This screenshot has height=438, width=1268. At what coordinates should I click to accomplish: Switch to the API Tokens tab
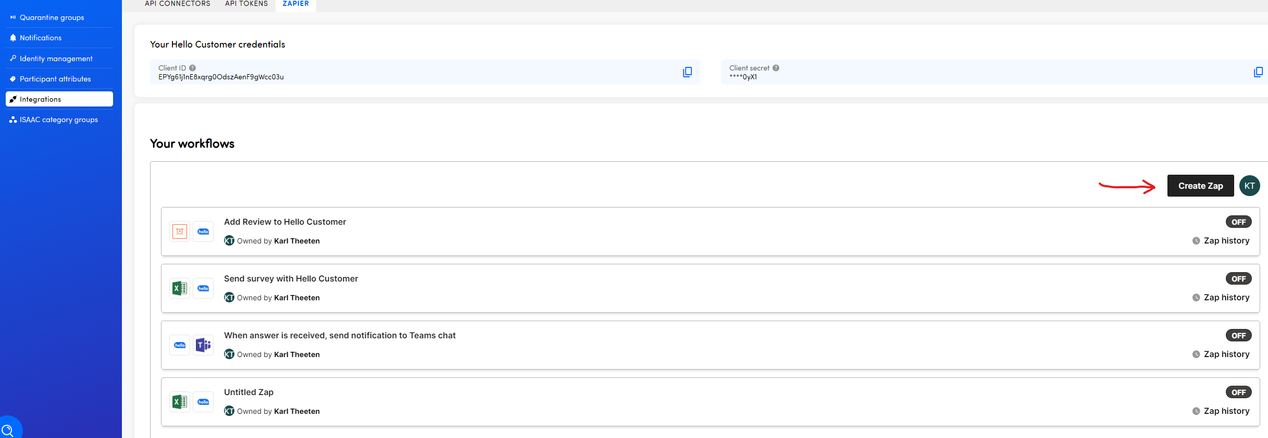click(246, 4)
